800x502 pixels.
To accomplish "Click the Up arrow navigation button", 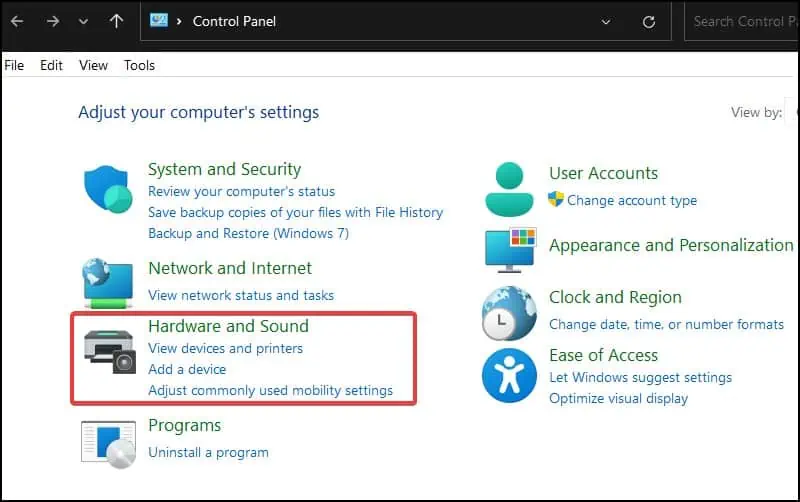I will (117, 21).
